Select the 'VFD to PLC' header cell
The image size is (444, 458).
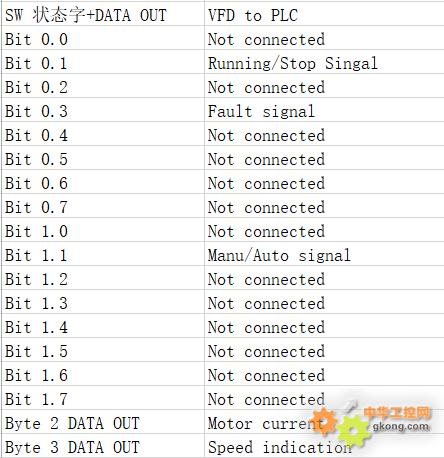(x=324, y=14)
